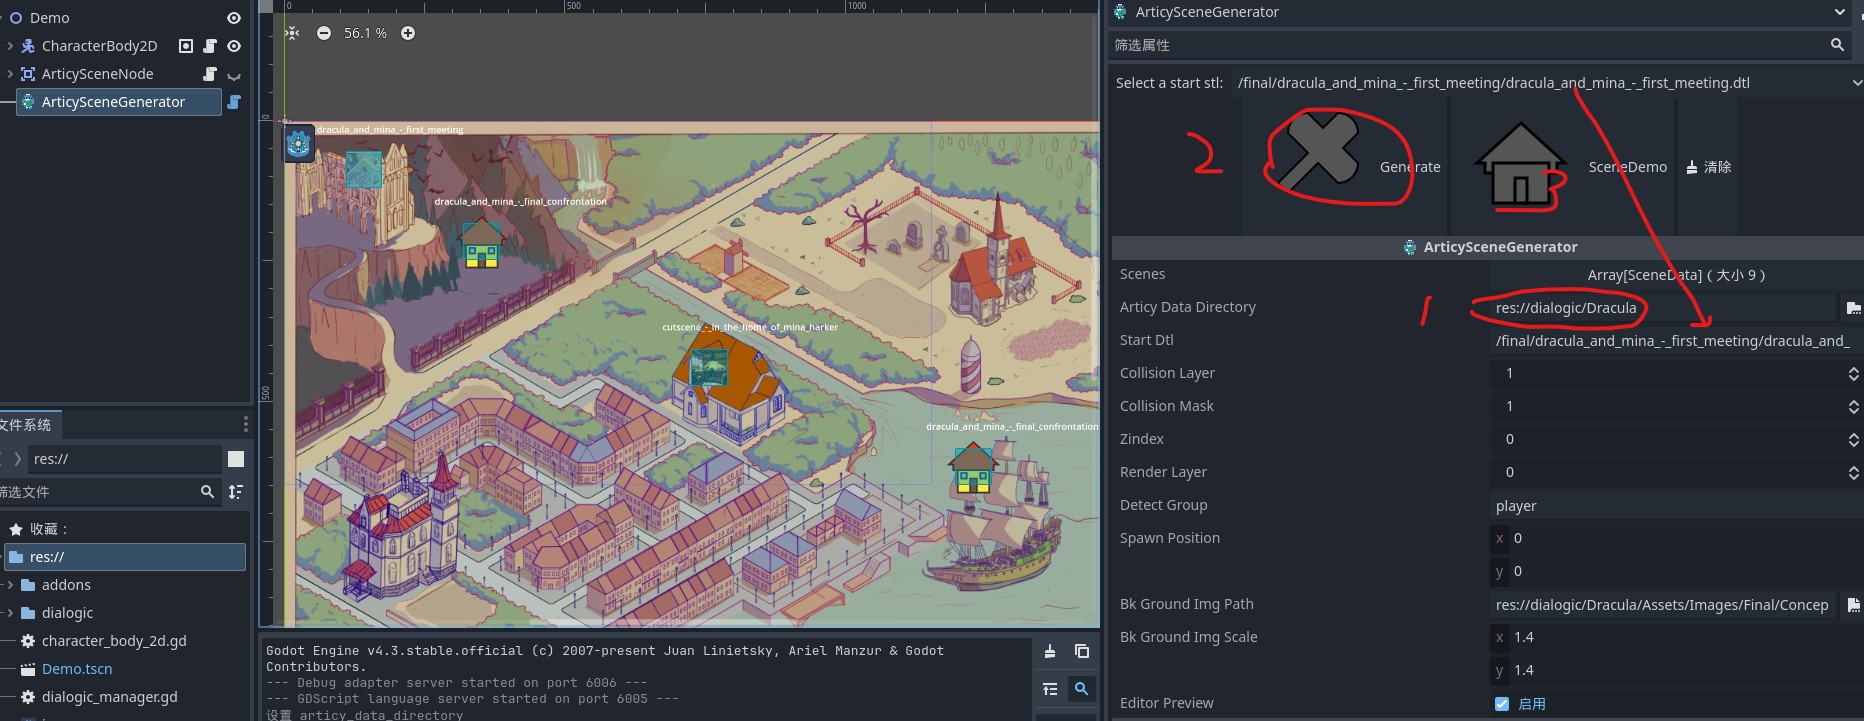
Task: Select the house marker near the ship
Action: 973,470
